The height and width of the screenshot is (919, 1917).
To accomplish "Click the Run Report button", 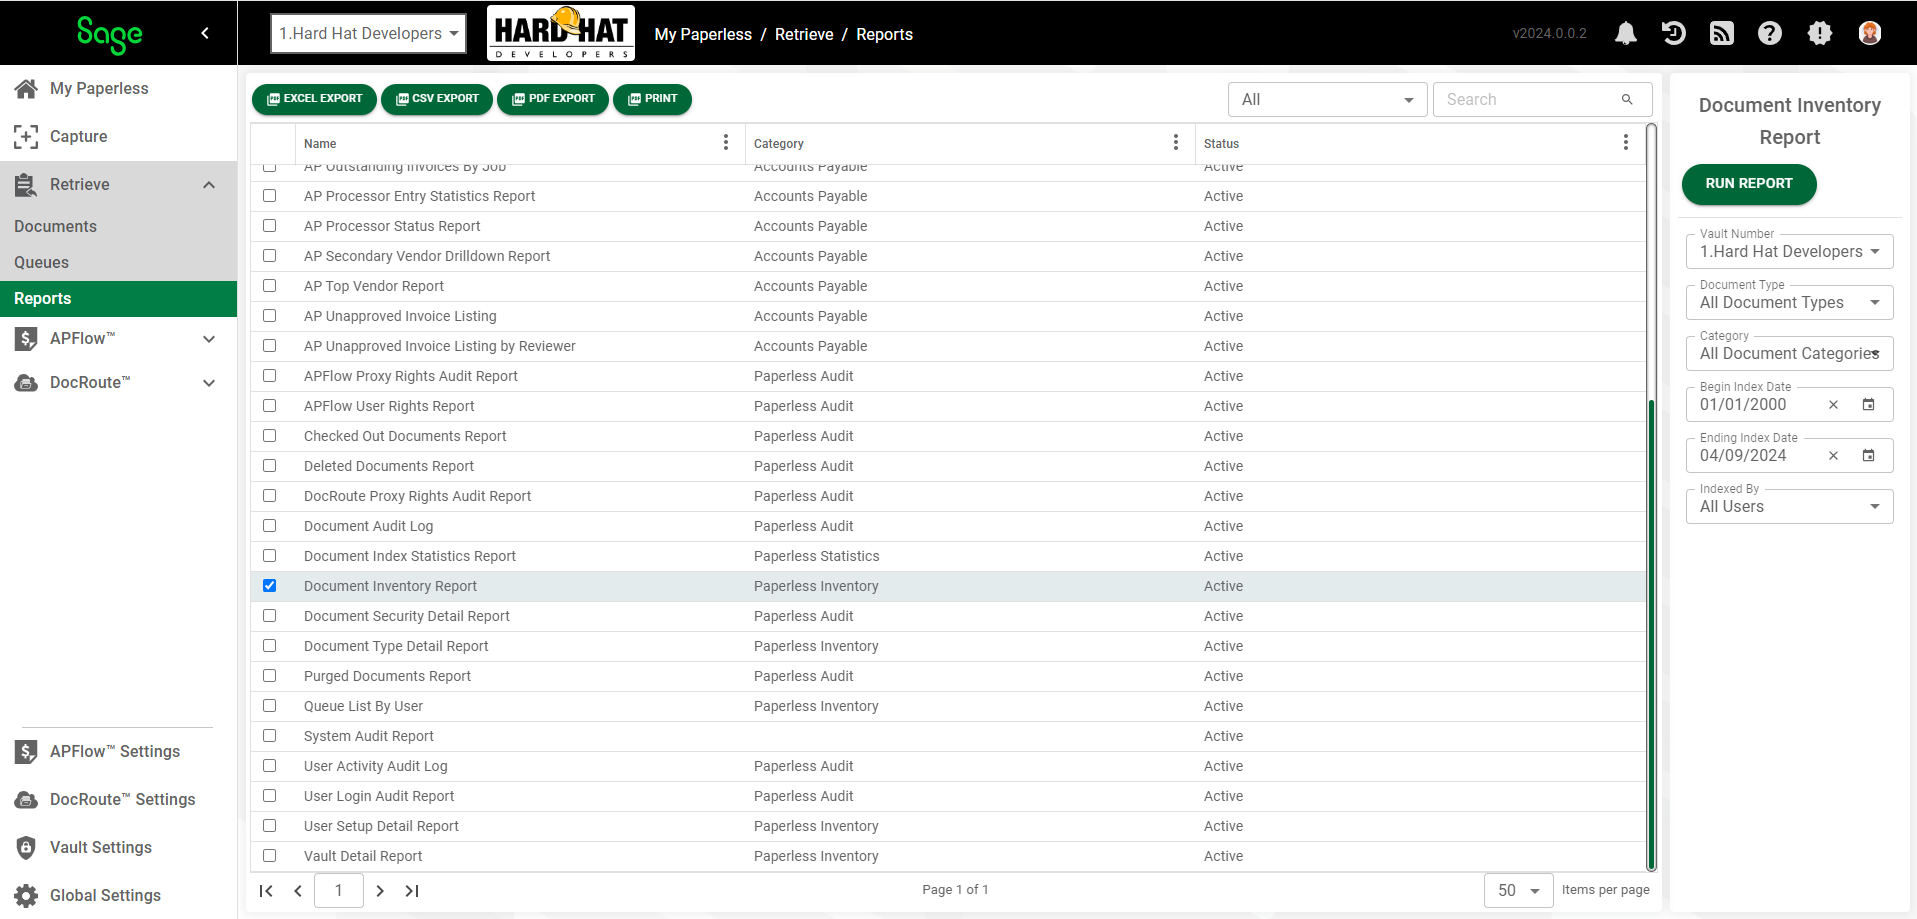I will pos(1749,184).
